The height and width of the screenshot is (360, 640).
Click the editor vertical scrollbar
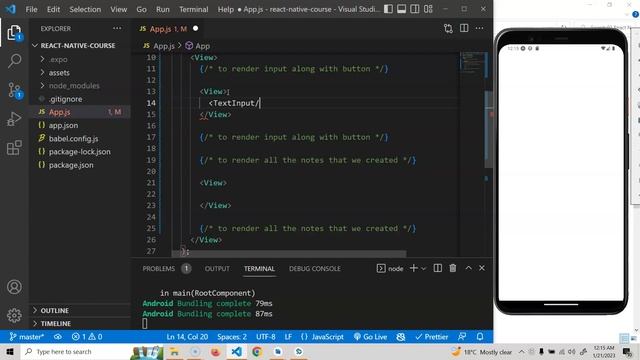(x=489, y=129)
